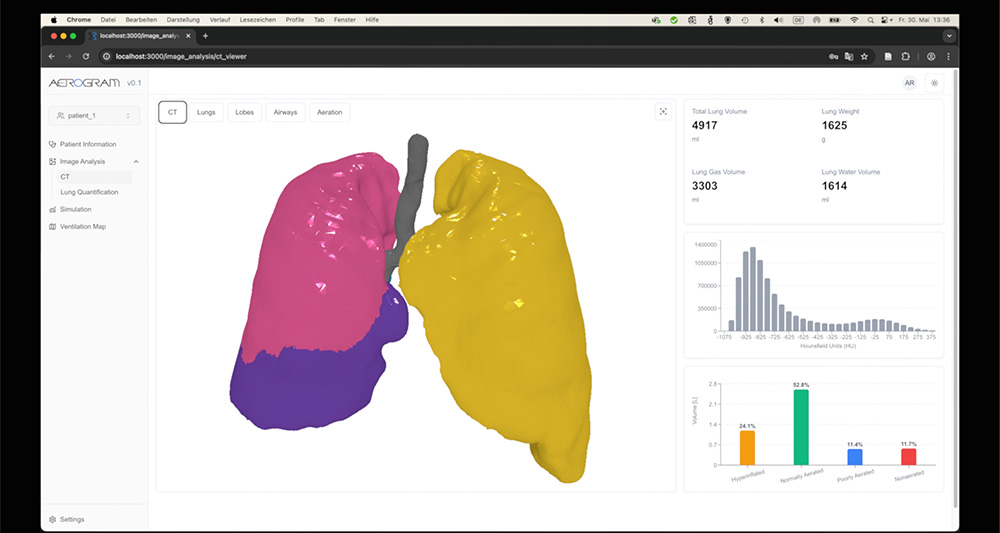Click the password key icon in address bar
Viewport: 1000px width, 533px height.
pos(833,57)
